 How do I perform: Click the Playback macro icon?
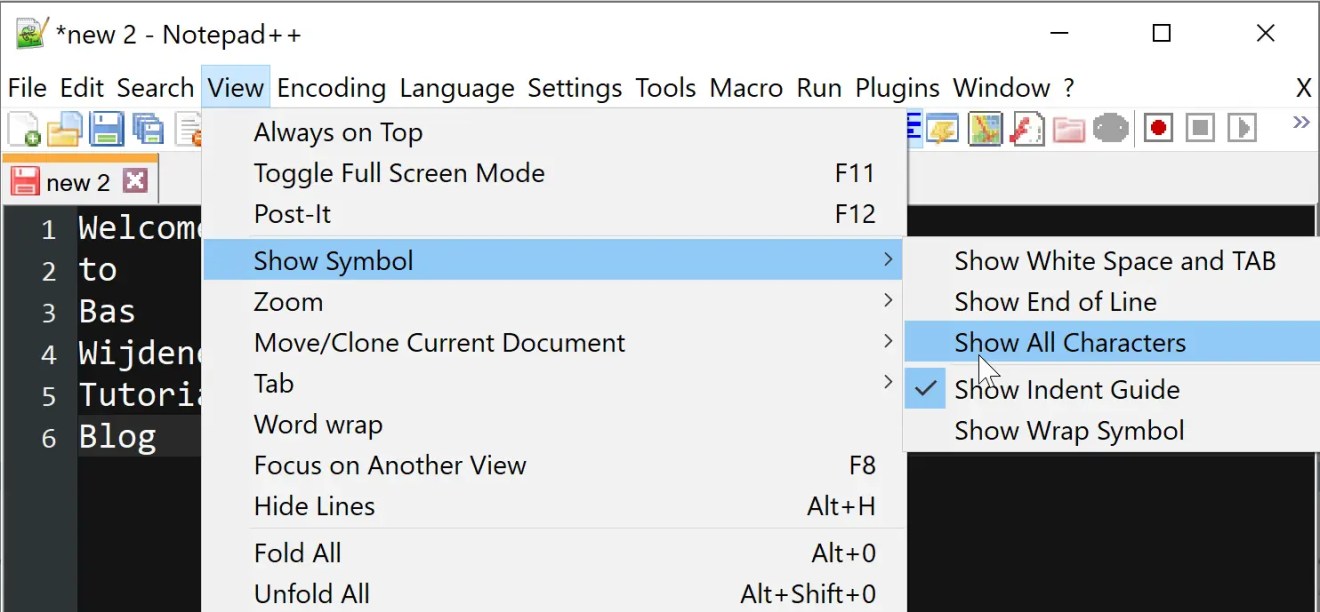click(x=1242, y=128)
